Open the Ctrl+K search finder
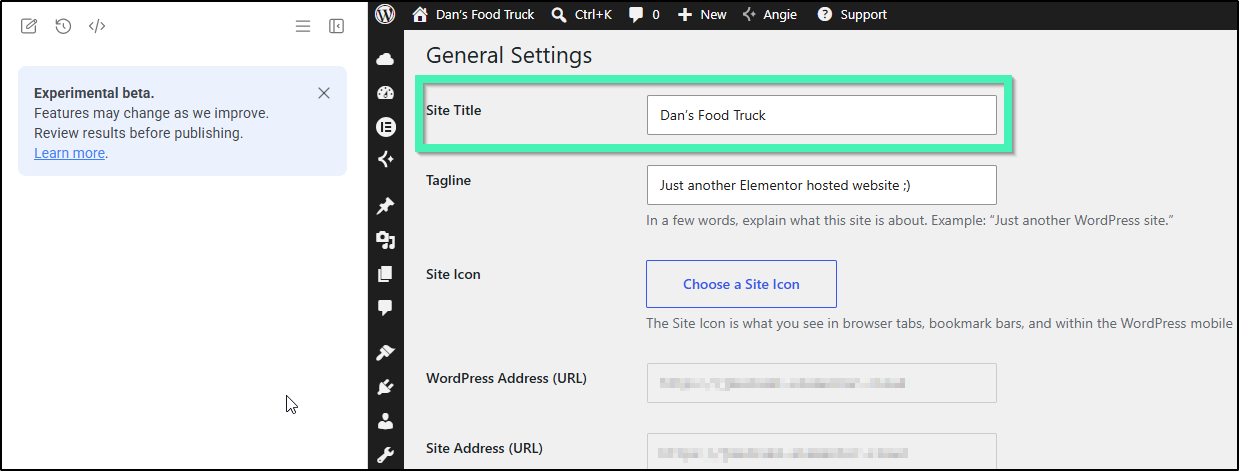Screen dimensions: 1239x471 [581, 14]
